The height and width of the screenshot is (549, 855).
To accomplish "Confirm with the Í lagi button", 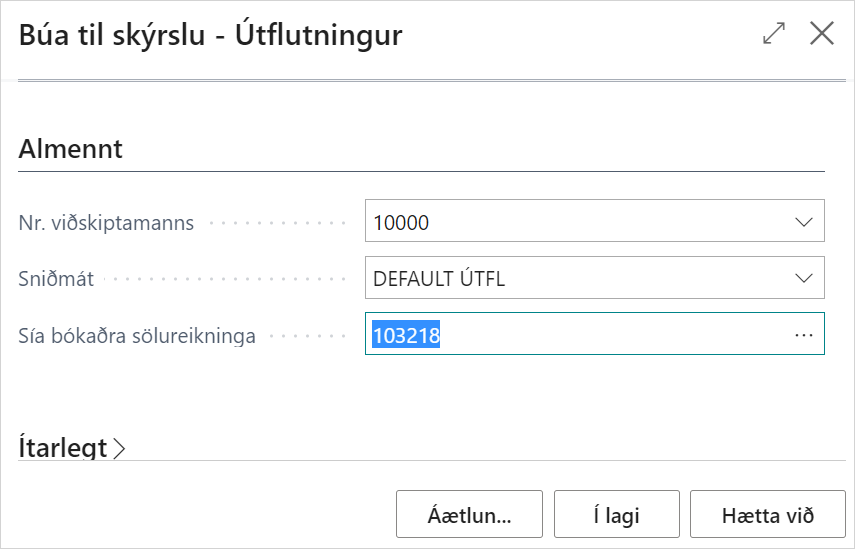I will point(616,516).
